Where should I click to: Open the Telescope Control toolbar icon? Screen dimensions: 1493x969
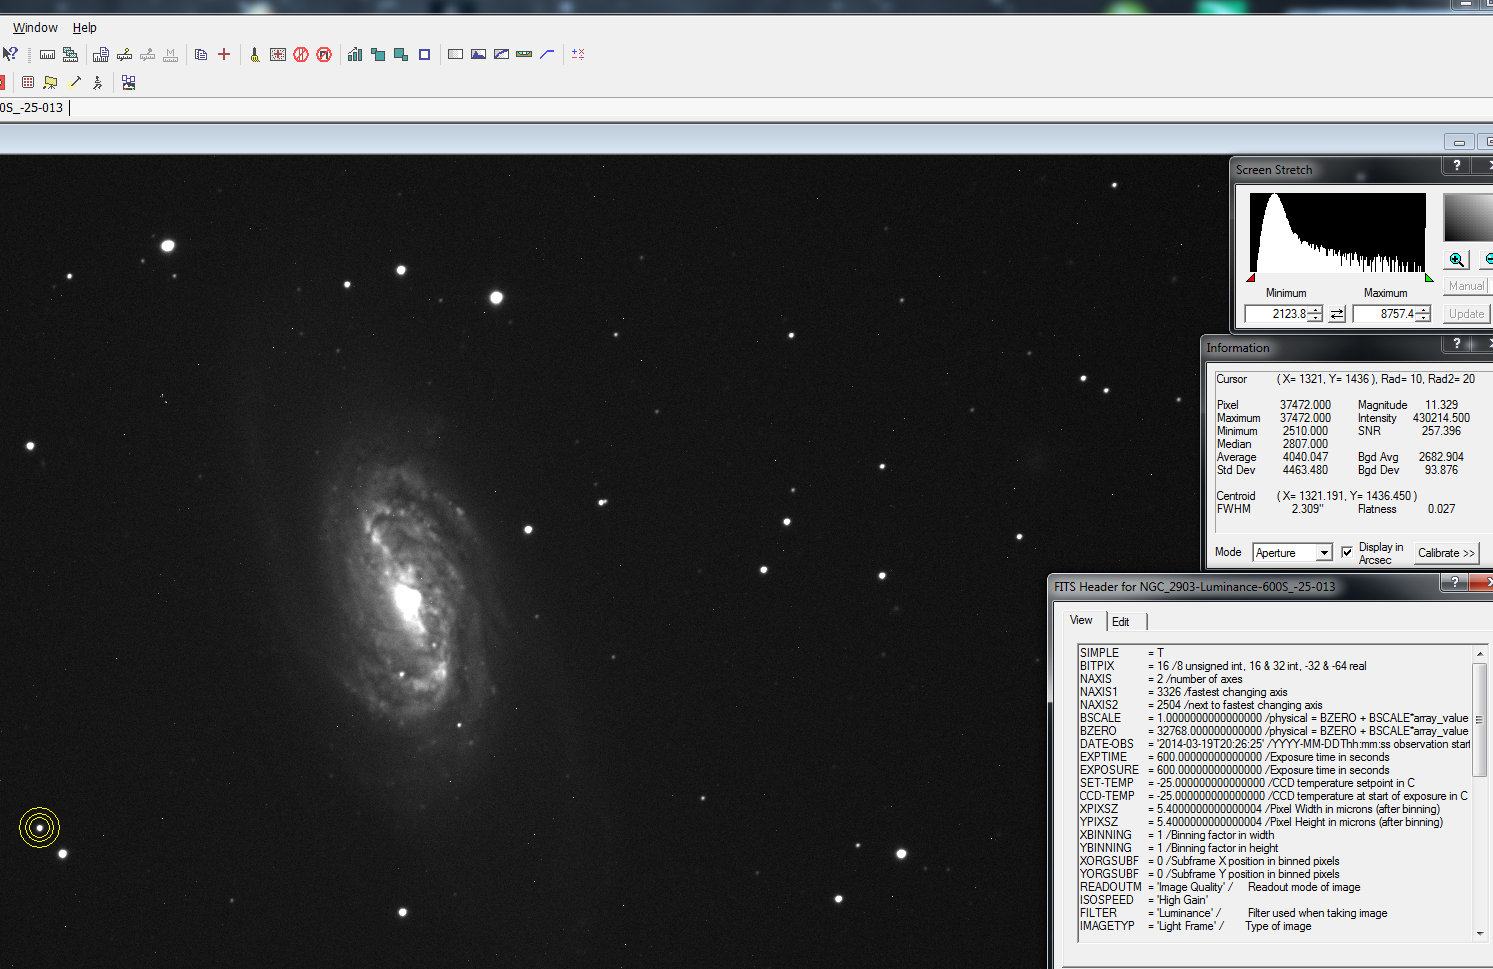(50, 82)
